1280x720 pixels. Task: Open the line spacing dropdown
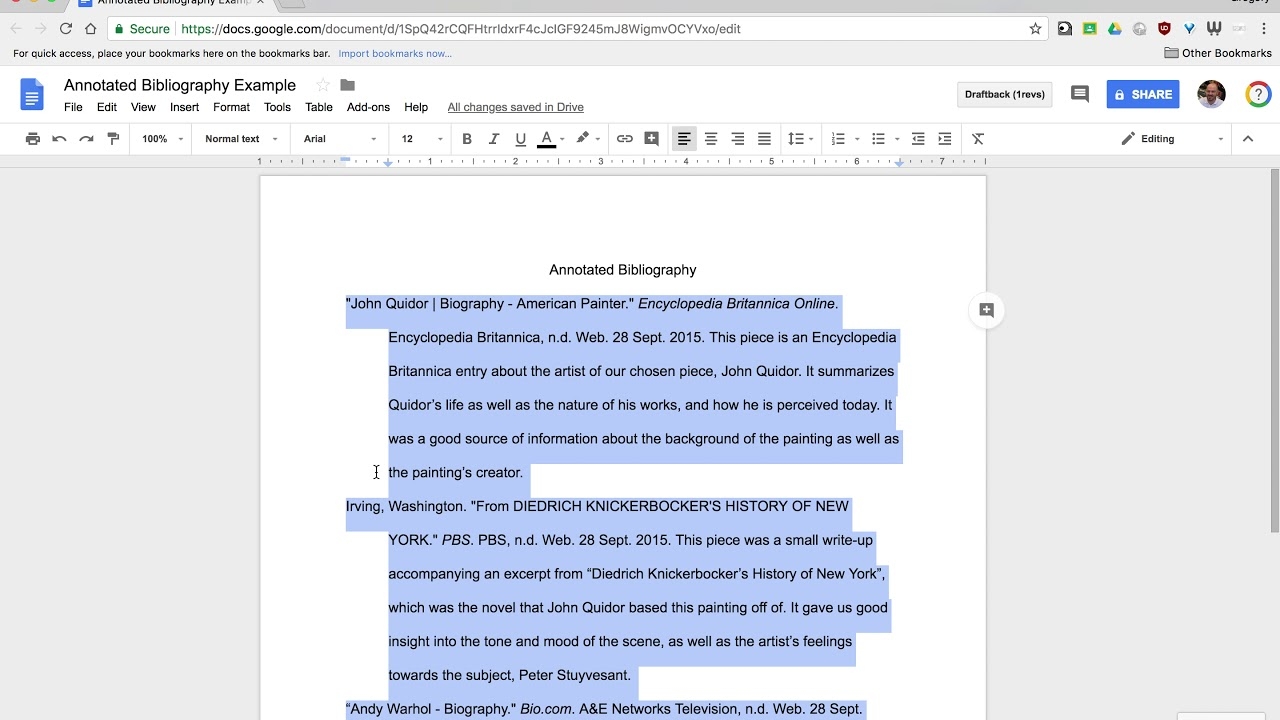click(x=800, y=138)
